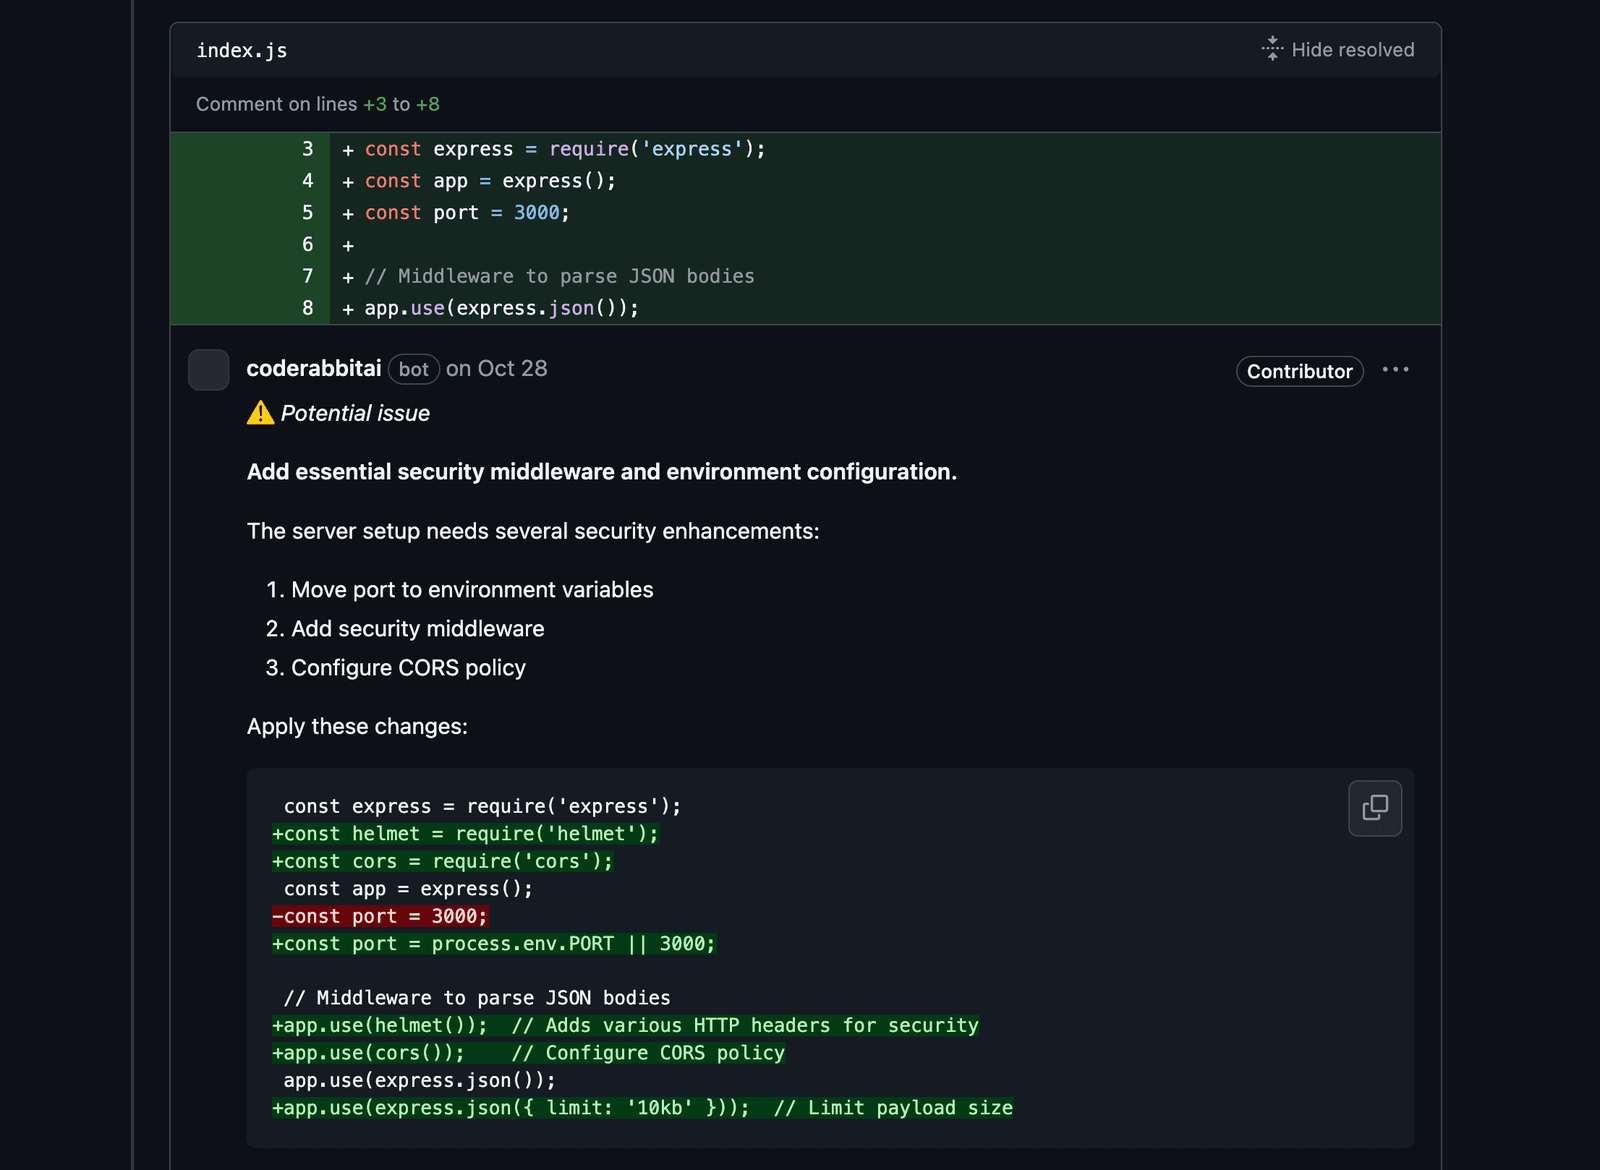The width and height of the screenshot is (1600, 1170).
Task: Open the comment options kebab menu
Action: [x=1395, y=369]
